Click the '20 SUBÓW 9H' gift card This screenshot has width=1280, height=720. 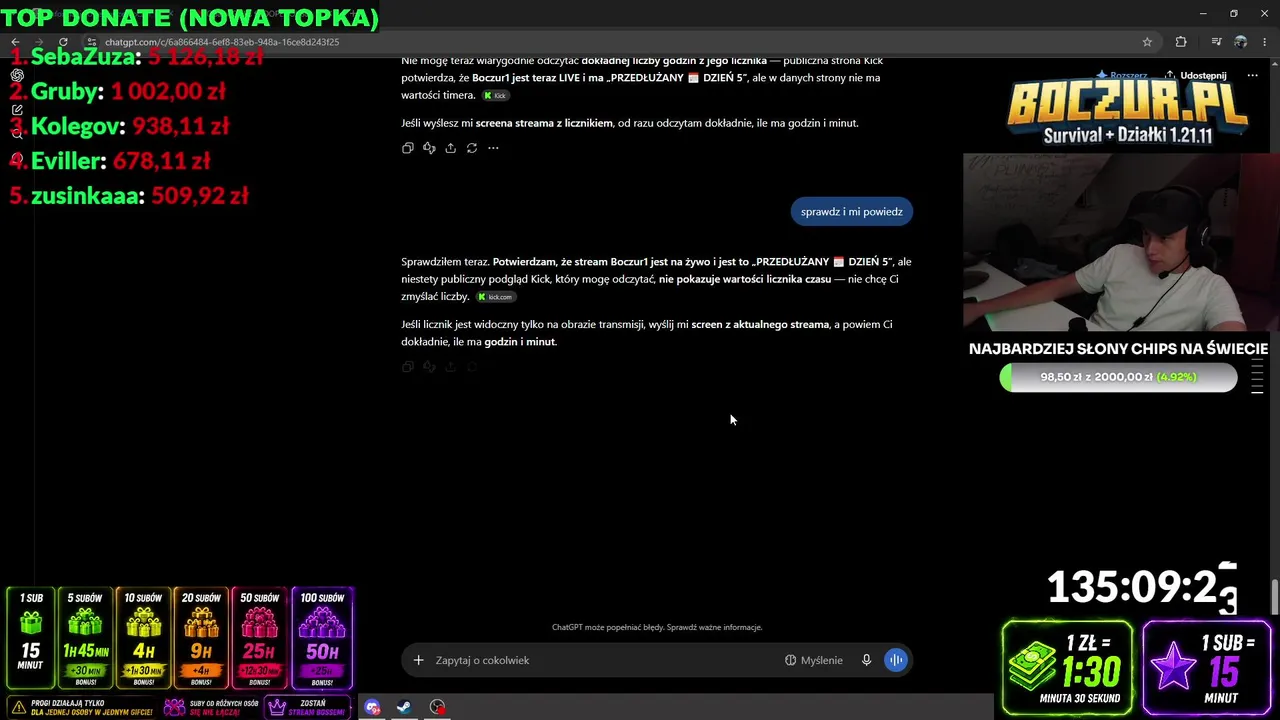coord(201,638)
